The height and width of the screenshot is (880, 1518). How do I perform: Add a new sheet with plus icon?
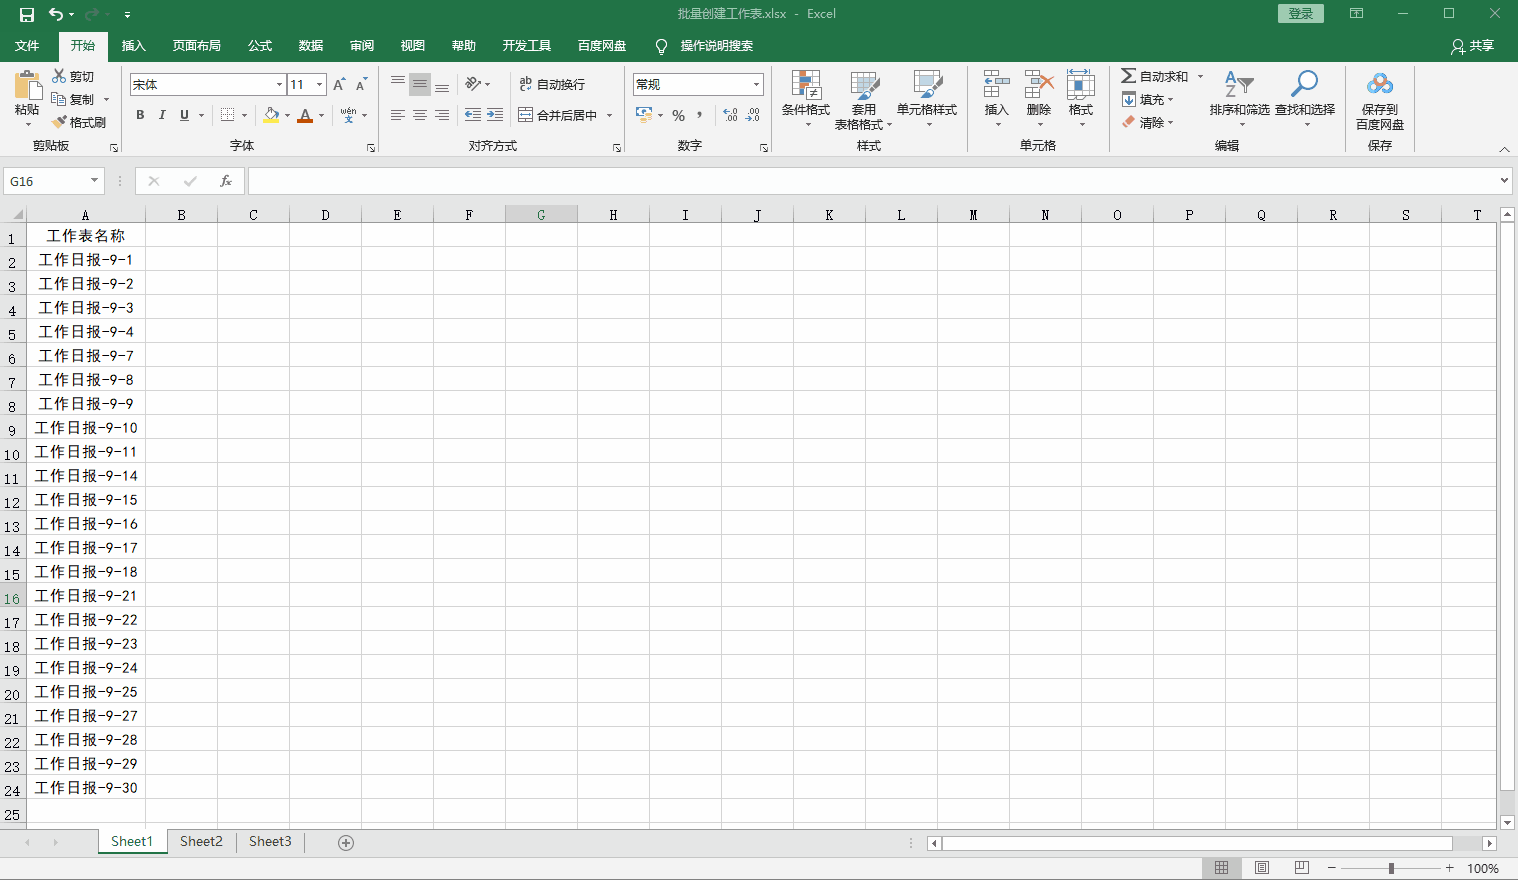click(346, 843)
